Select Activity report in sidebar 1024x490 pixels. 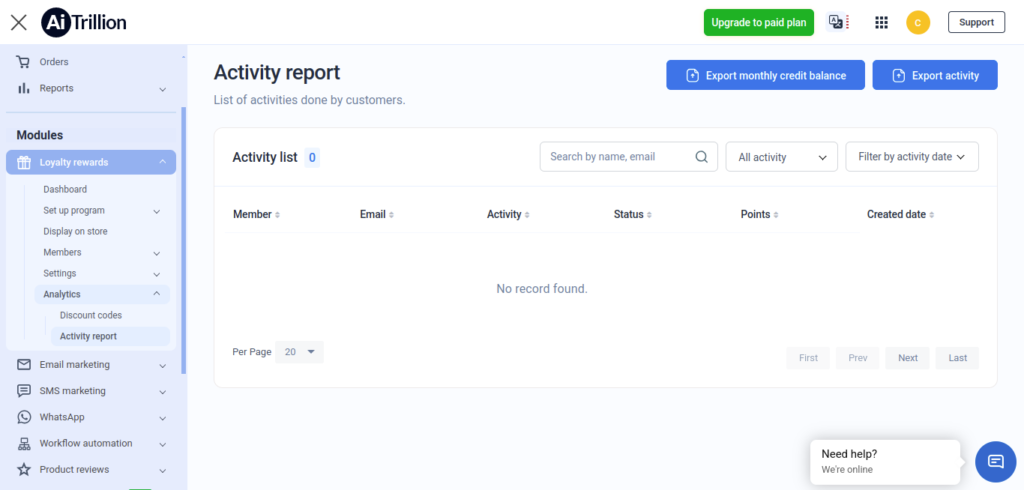[x=110, y=336]
